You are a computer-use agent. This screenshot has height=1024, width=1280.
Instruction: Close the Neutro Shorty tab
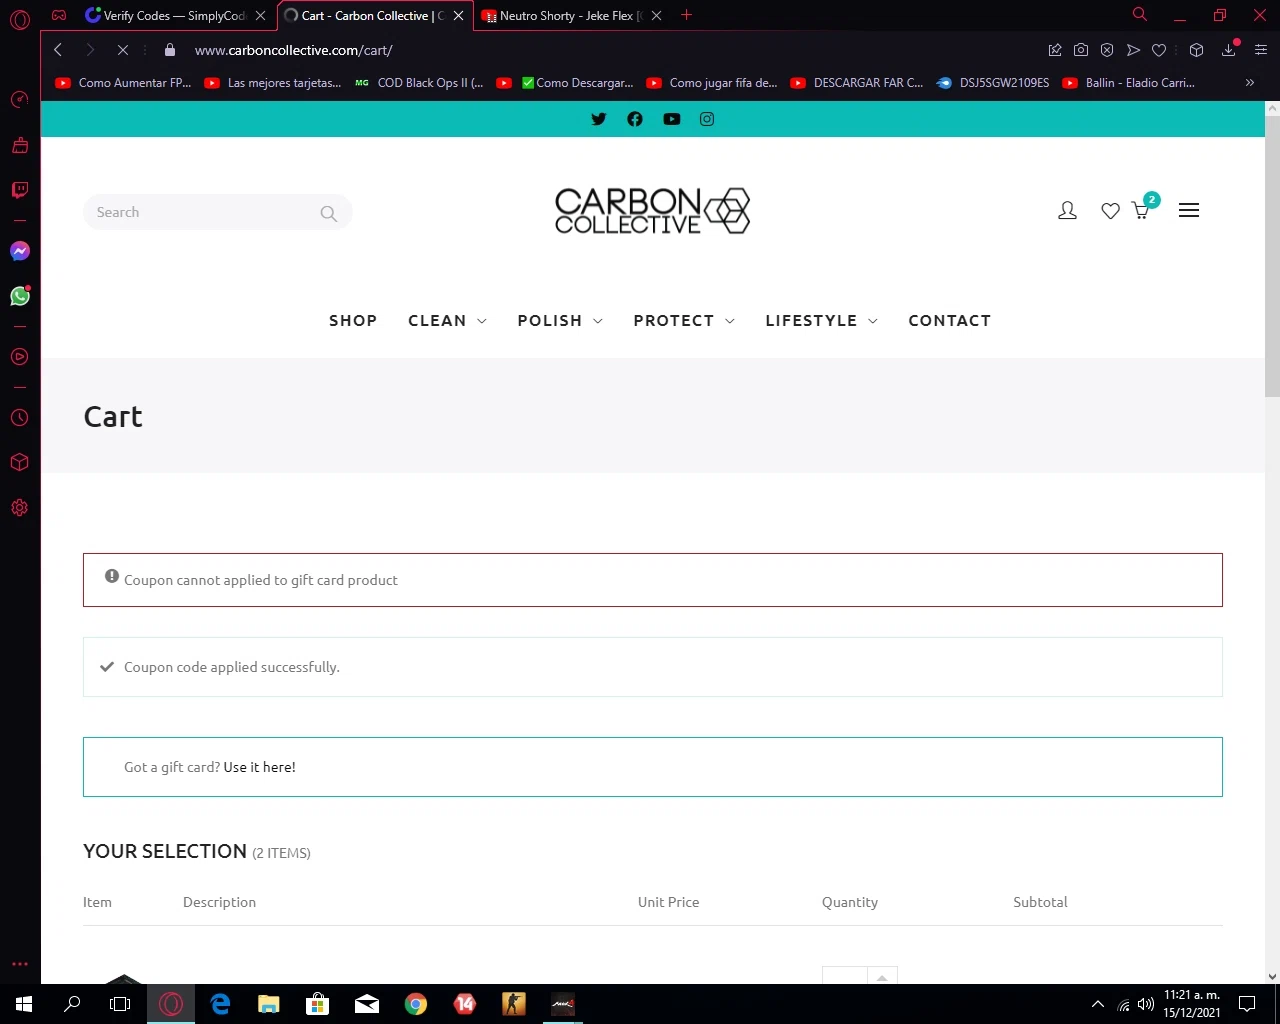tap(657, 16)
